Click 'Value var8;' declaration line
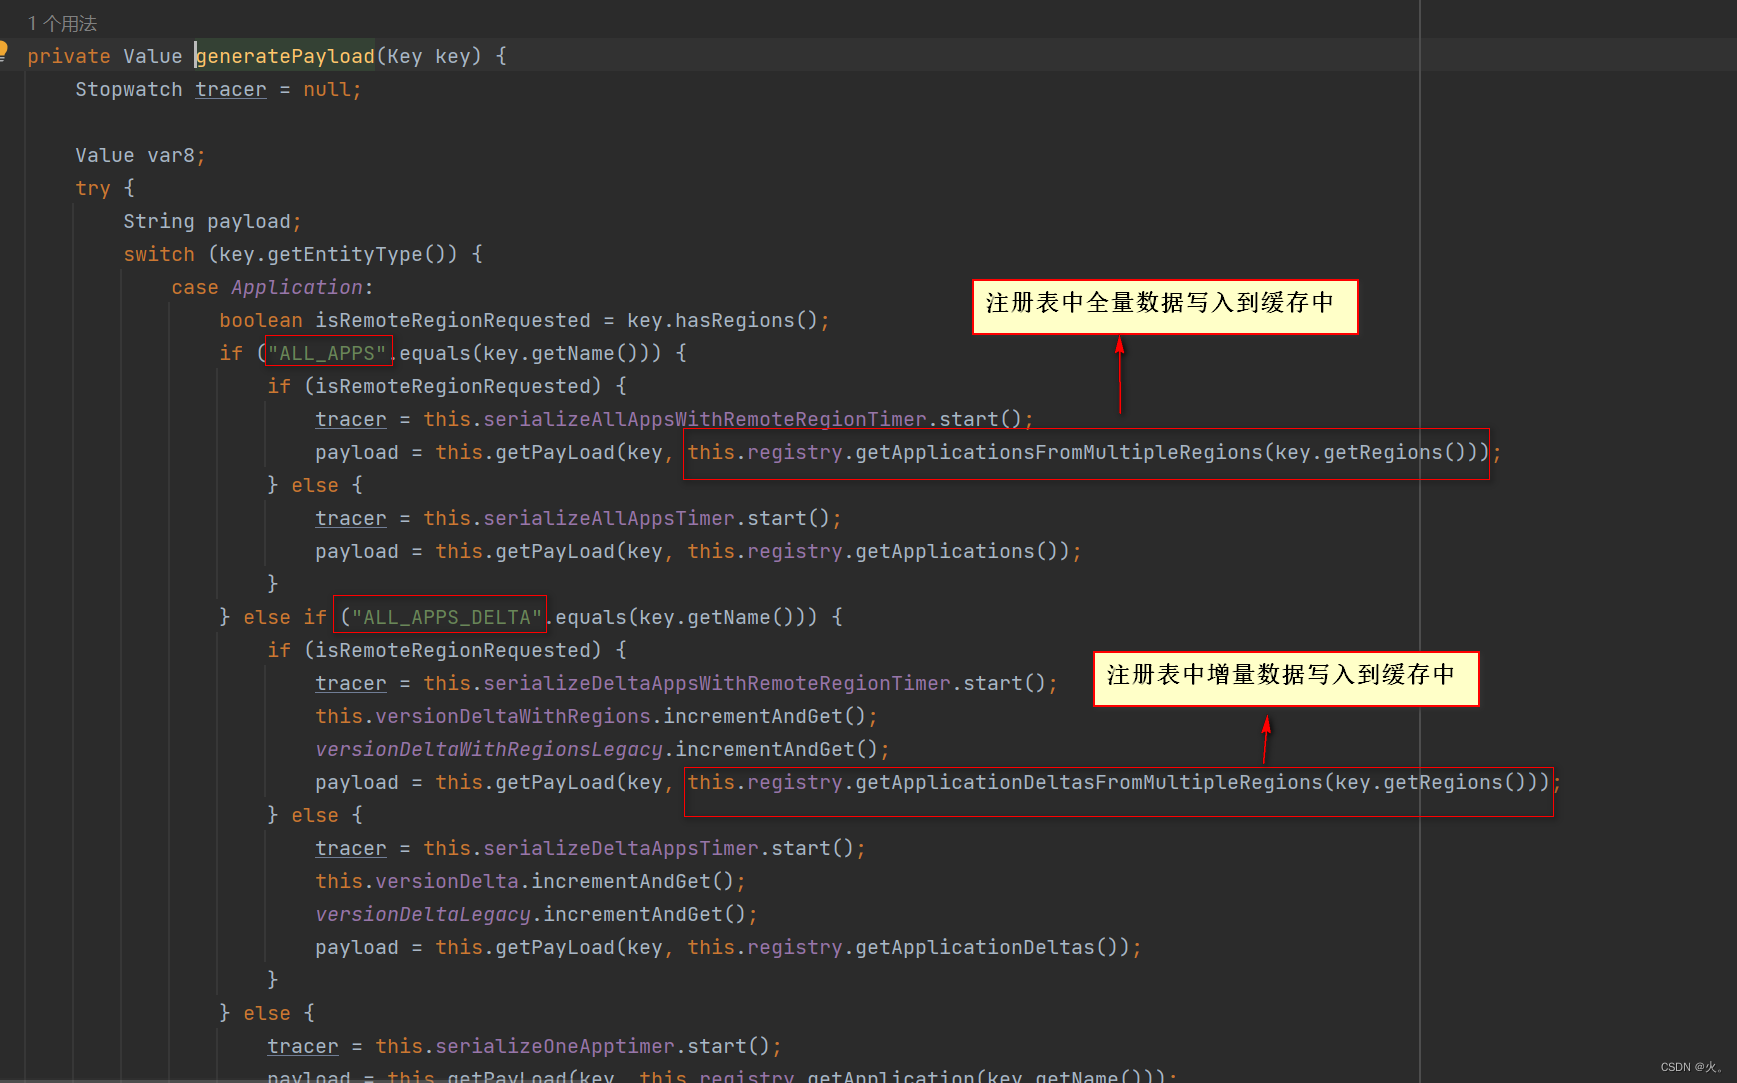 pos(140,155)
